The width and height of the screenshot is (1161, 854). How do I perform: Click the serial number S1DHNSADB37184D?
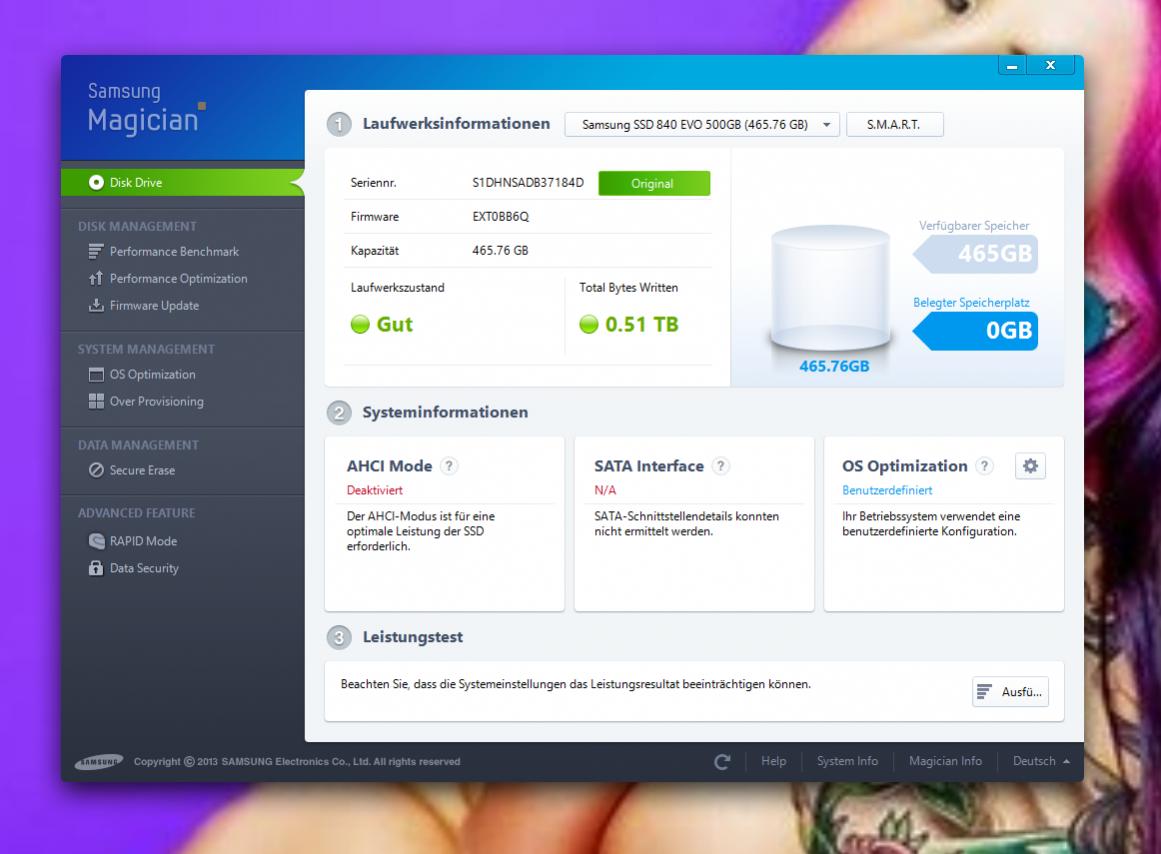pos(528,183)
